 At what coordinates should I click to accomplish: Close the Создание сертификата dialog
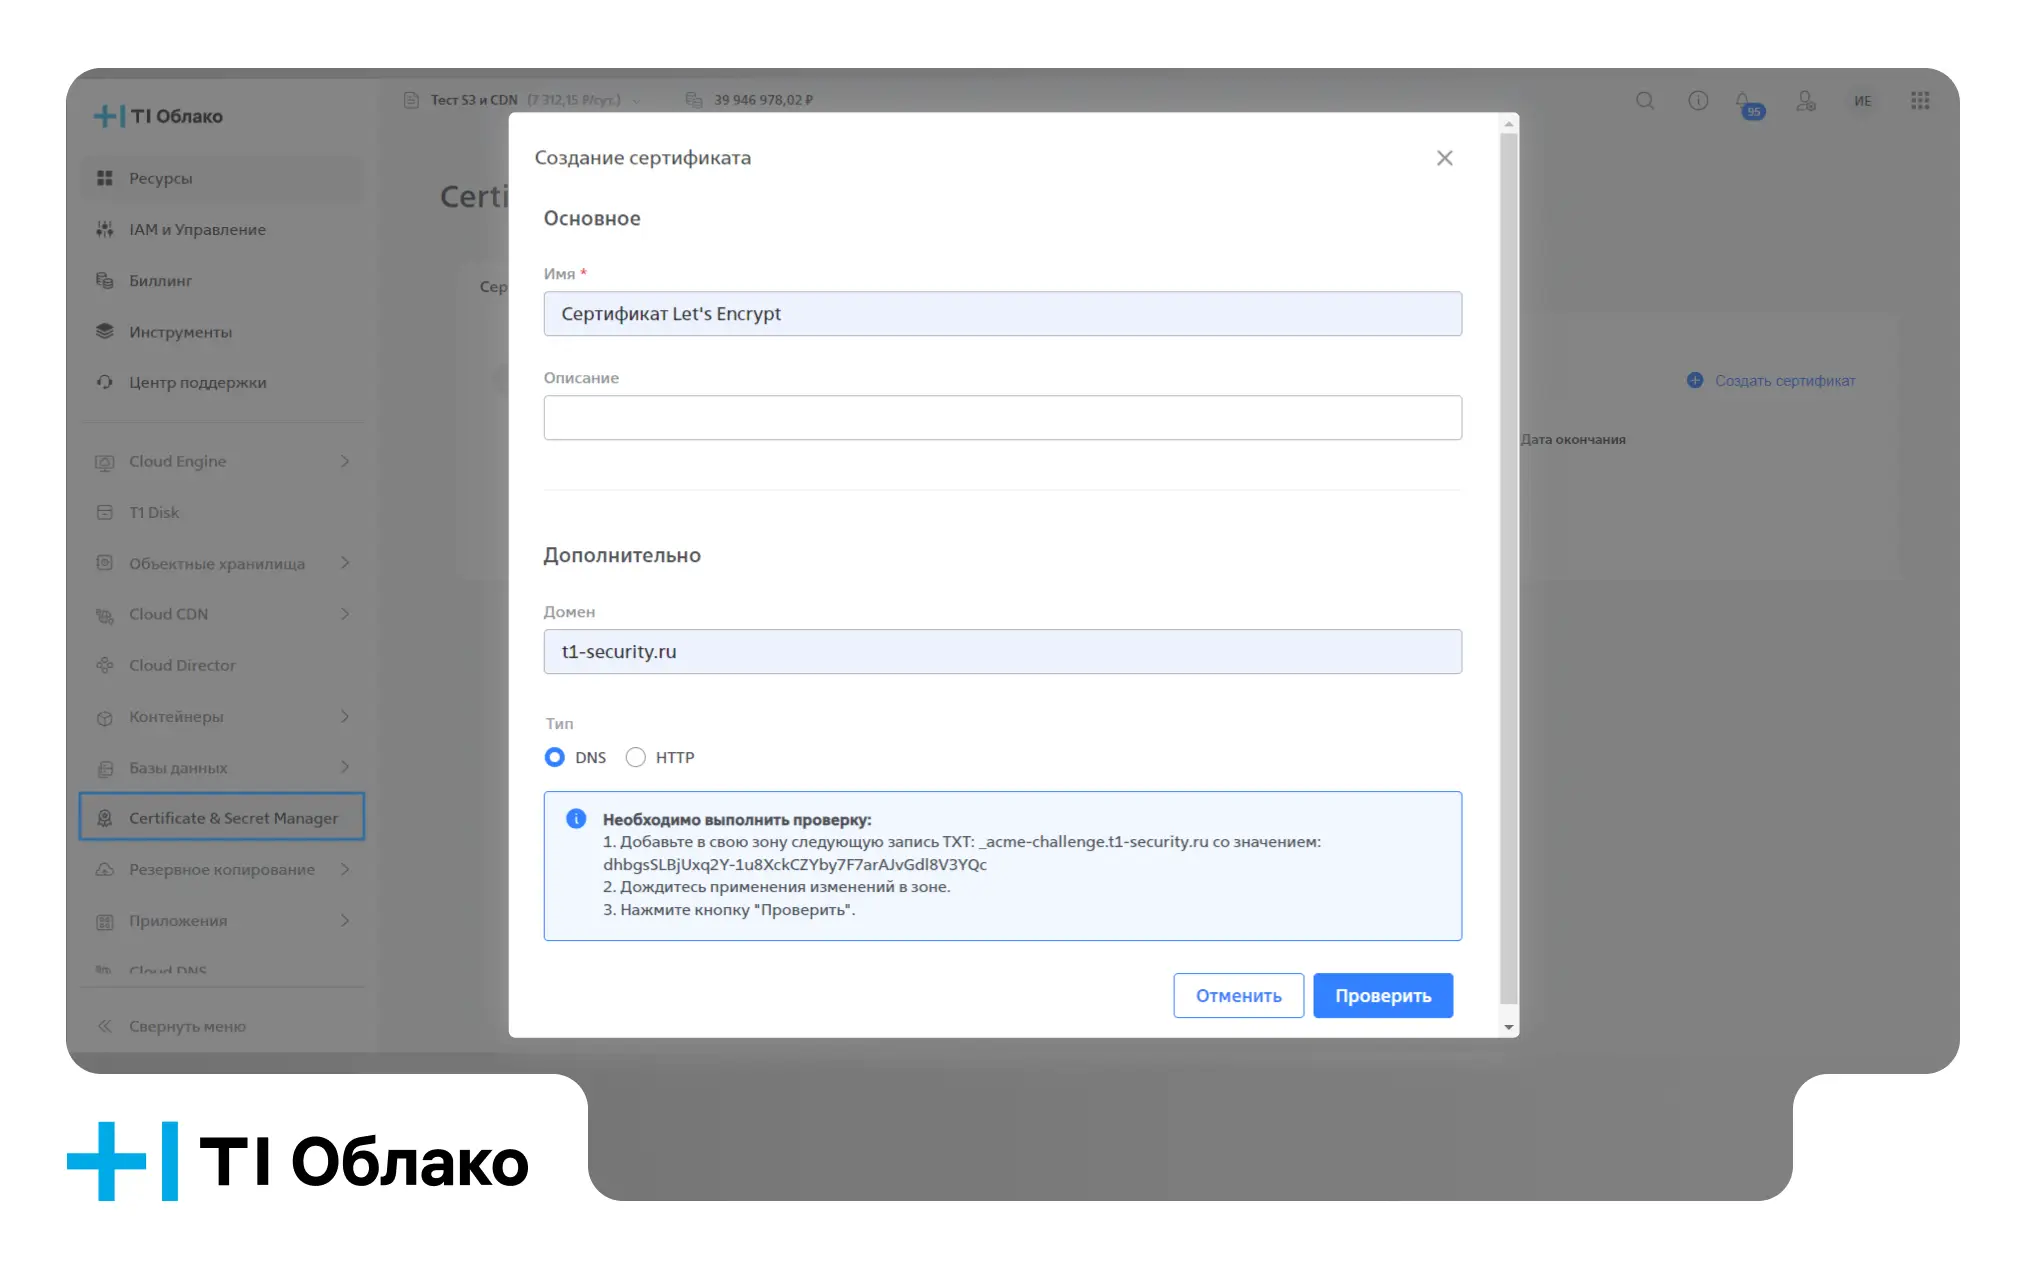point(1444,158)
